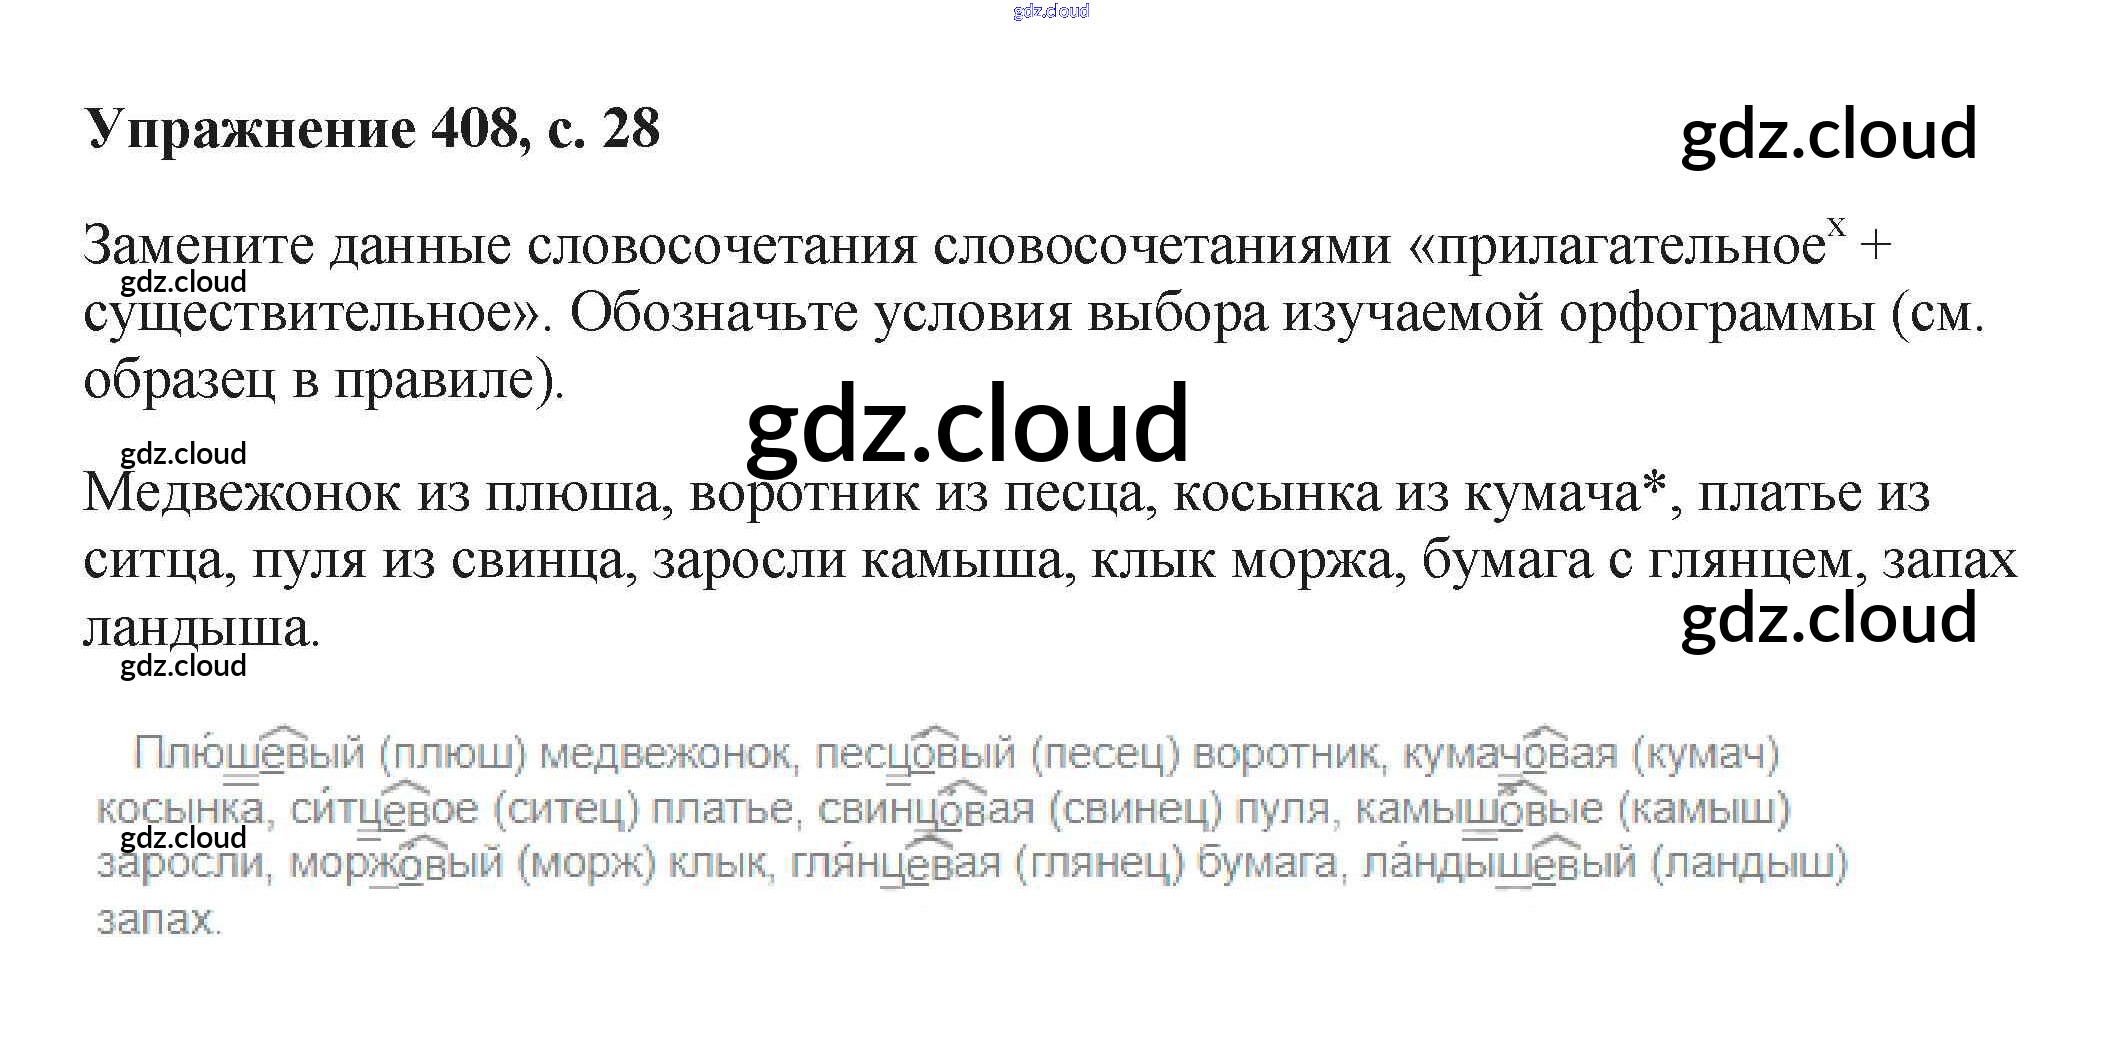Click the answer word "моржовый"
Screen dimensions: 2103x1047
pyautogui.click(x=395, y=863)
